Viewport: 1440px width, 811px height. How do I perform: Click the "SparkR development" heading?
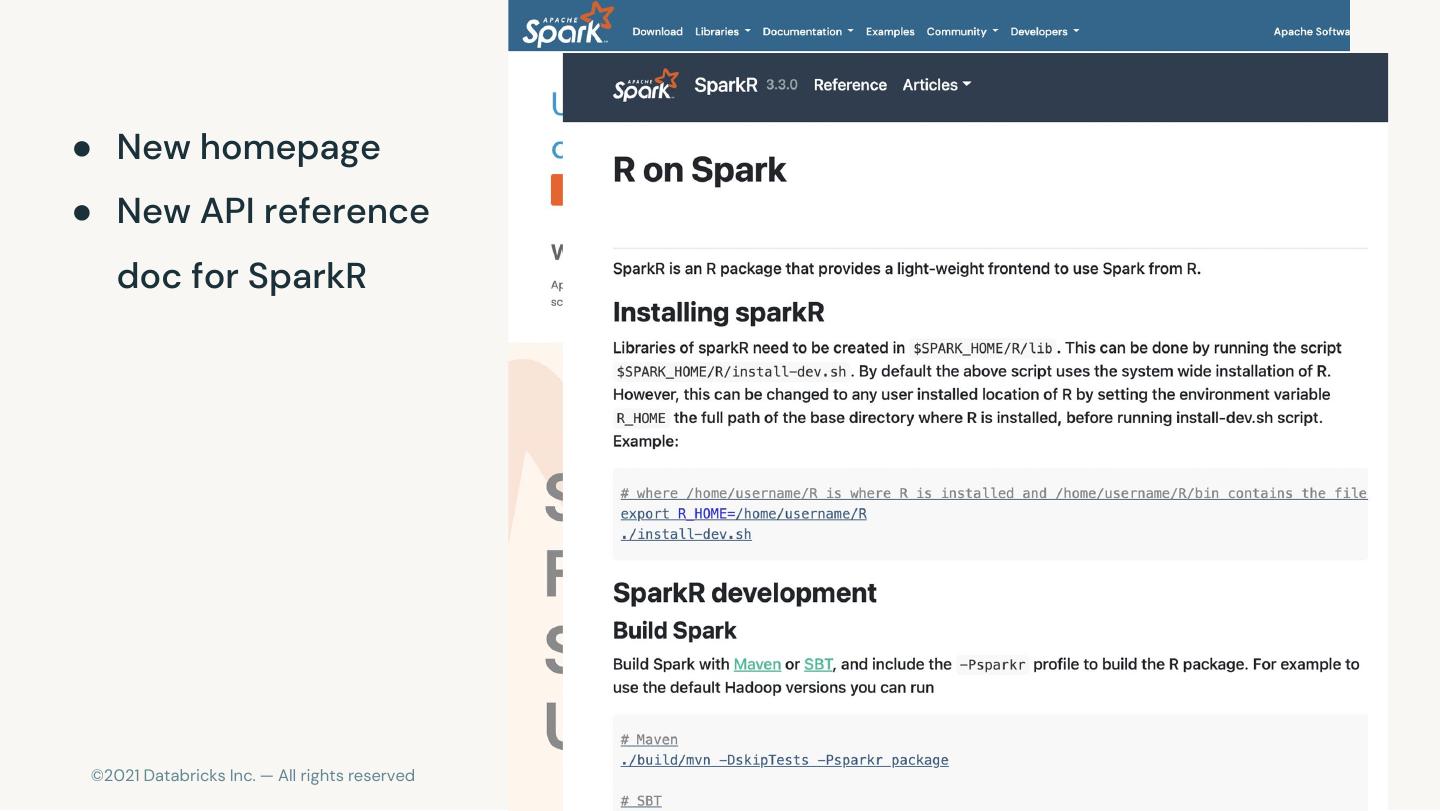744,593
